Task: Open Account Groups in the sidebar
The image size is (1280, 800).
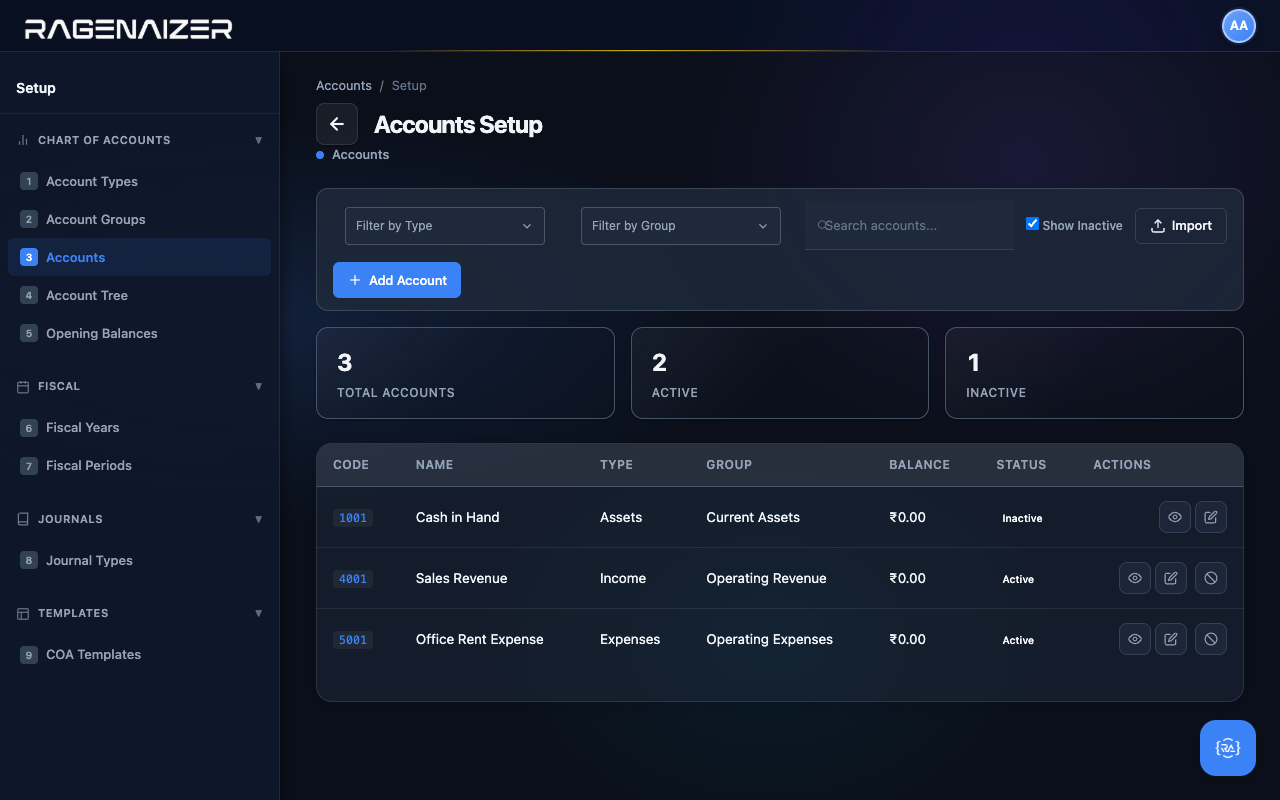Action: [139, 219]
